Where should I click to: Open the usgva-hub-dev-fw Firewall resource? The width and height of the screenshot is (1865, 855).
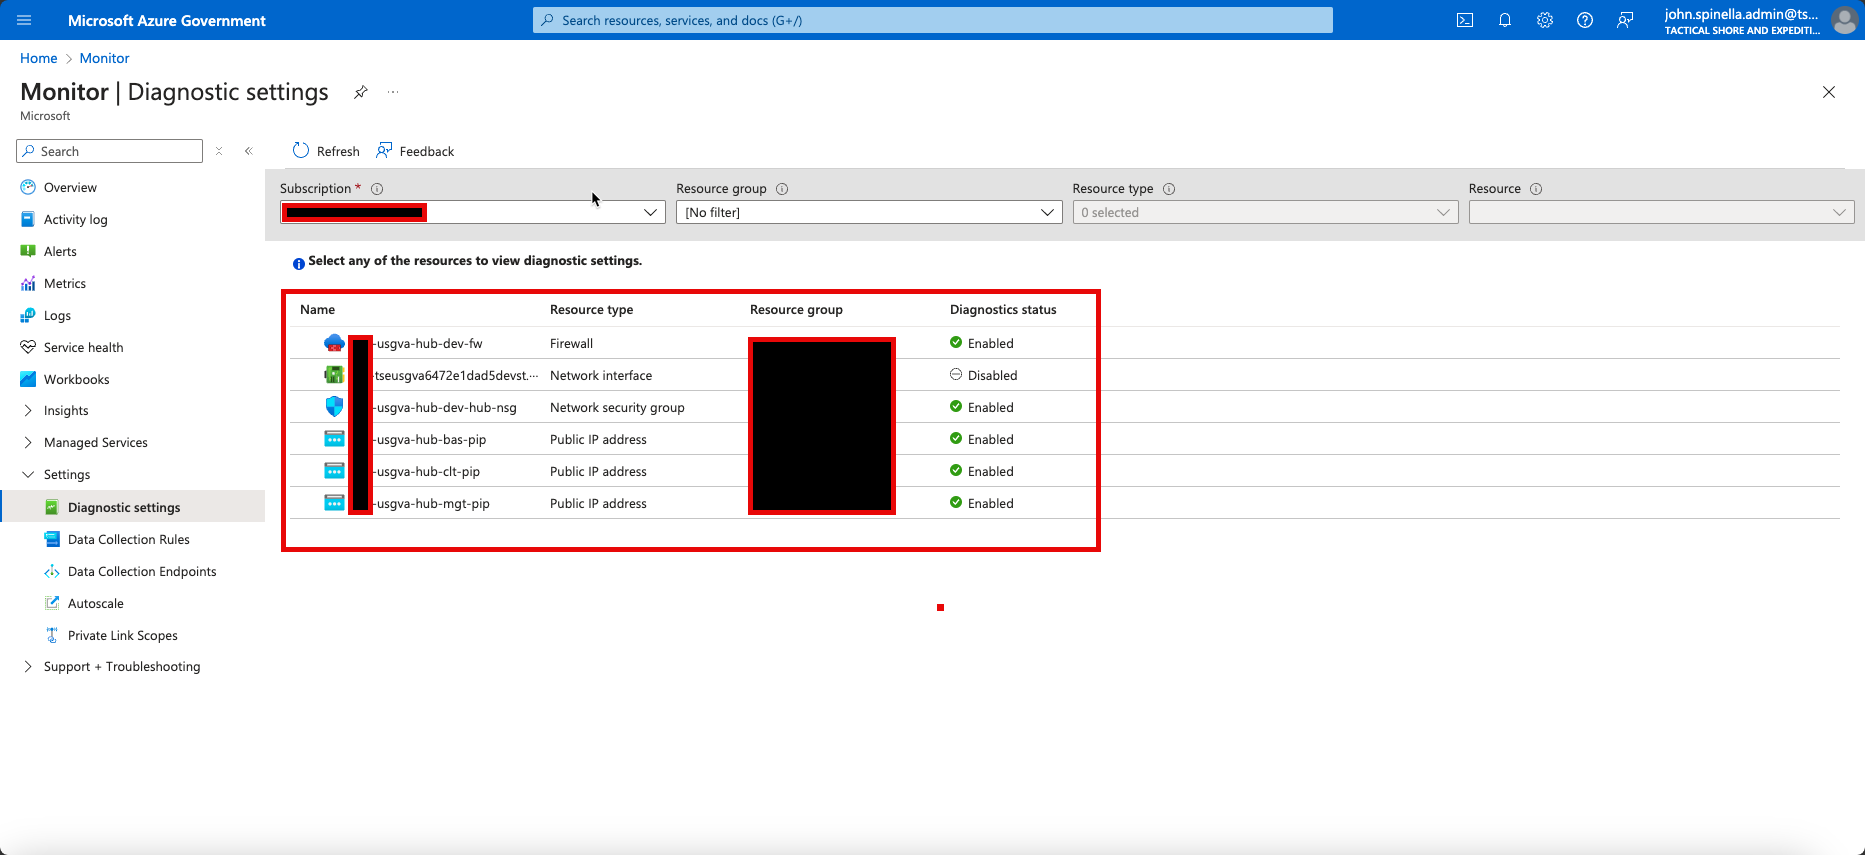point(429,344)
